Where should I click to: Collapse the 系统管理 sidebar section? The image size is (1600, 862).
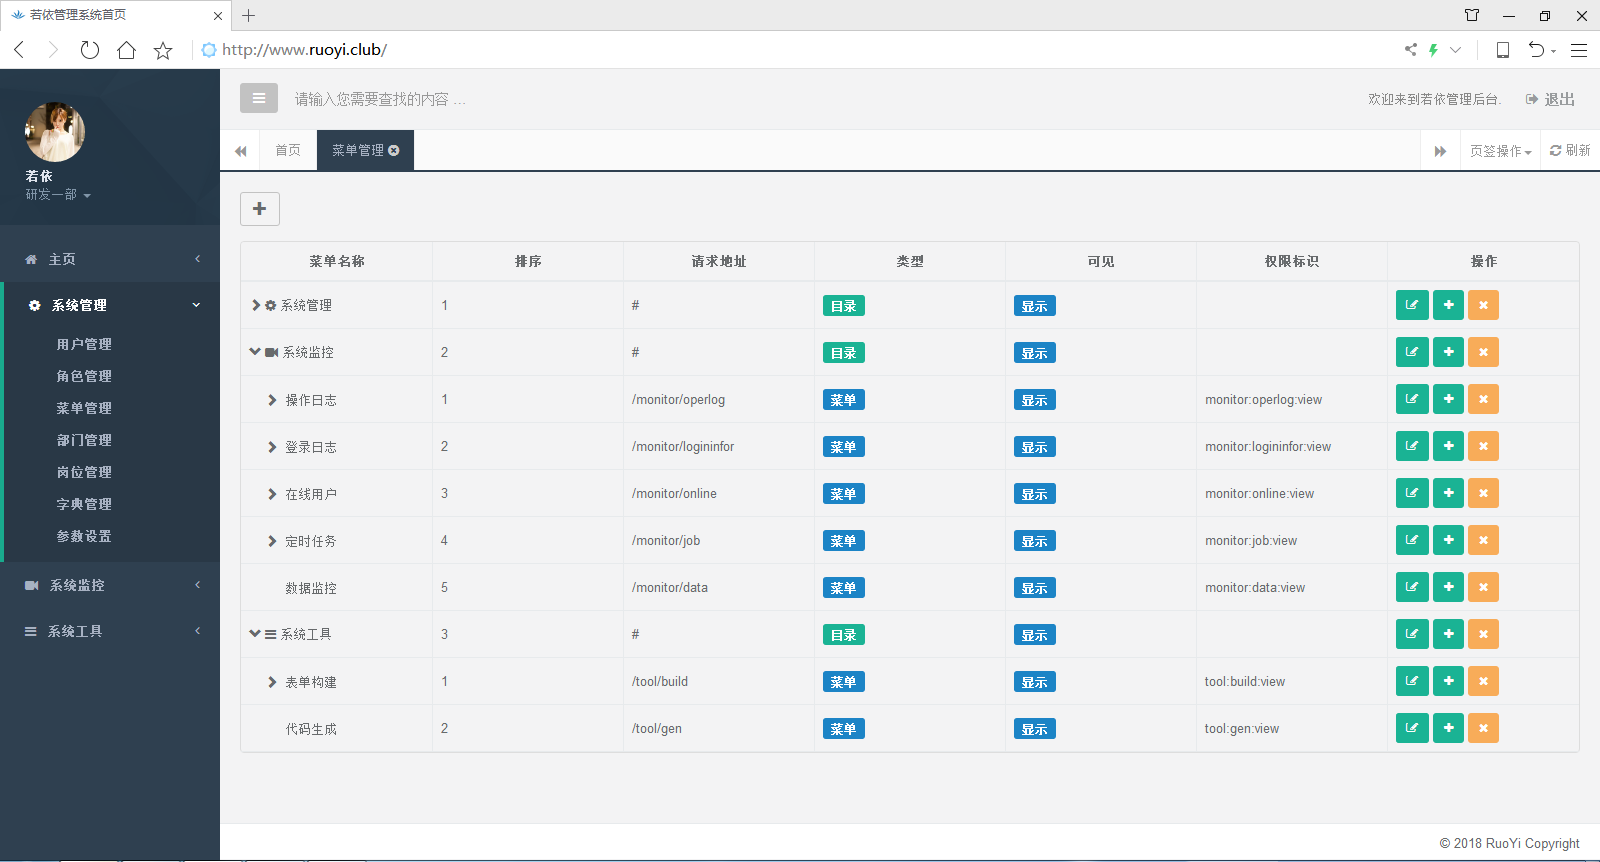(x=112, y=305)
